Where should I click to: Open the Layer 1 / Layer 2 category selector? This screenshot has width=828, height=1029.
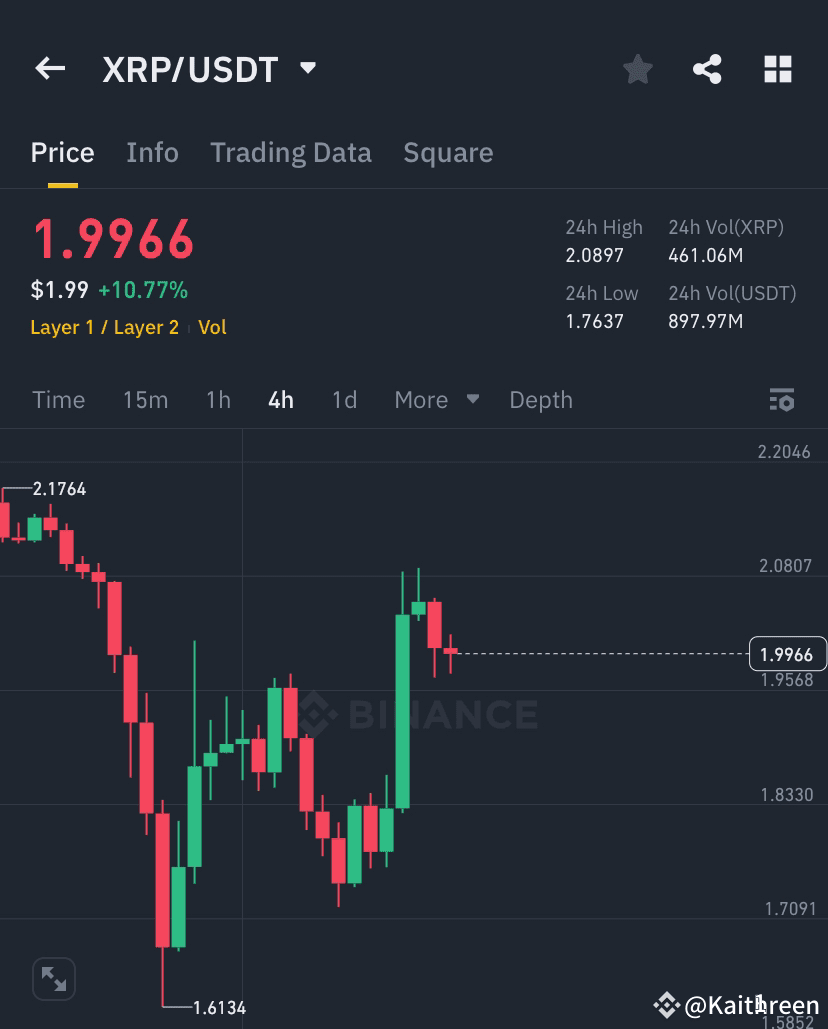[105, 326]
